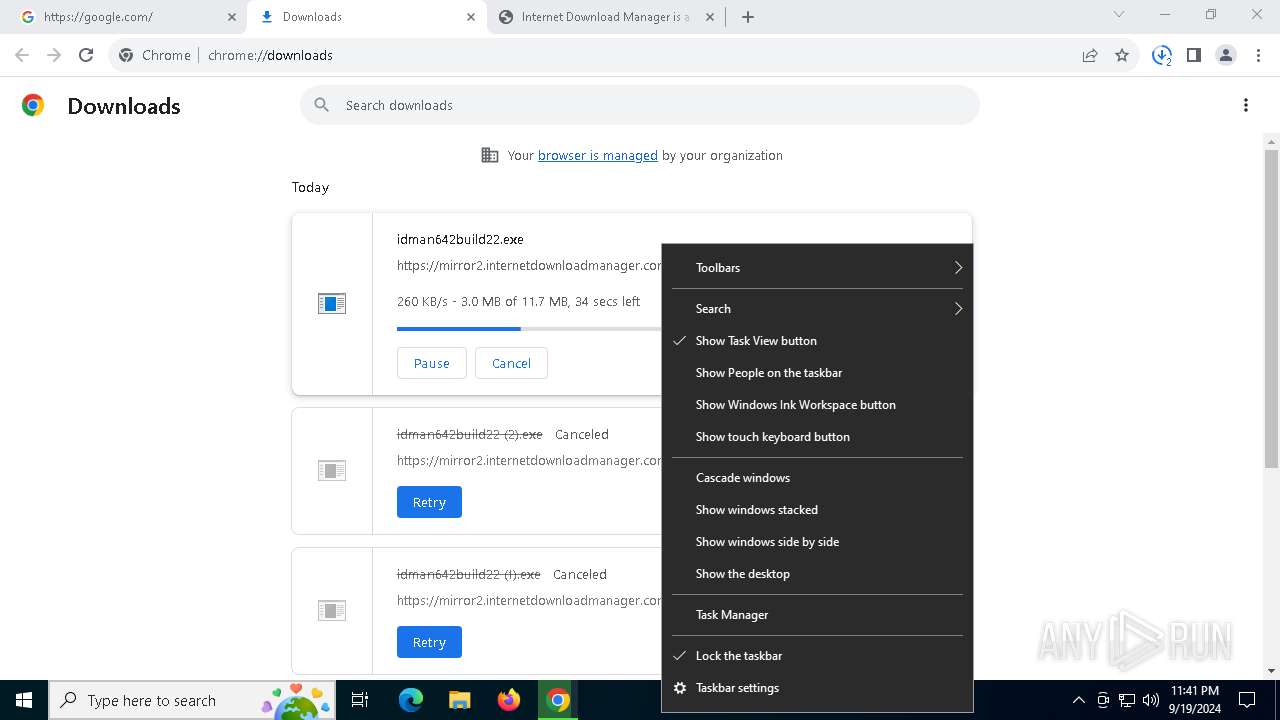Image resolution: width=1280 pixels, height=720 pixels.
Task: Launch Firefox from the taskbar
Action: click(x=509, y=700)
